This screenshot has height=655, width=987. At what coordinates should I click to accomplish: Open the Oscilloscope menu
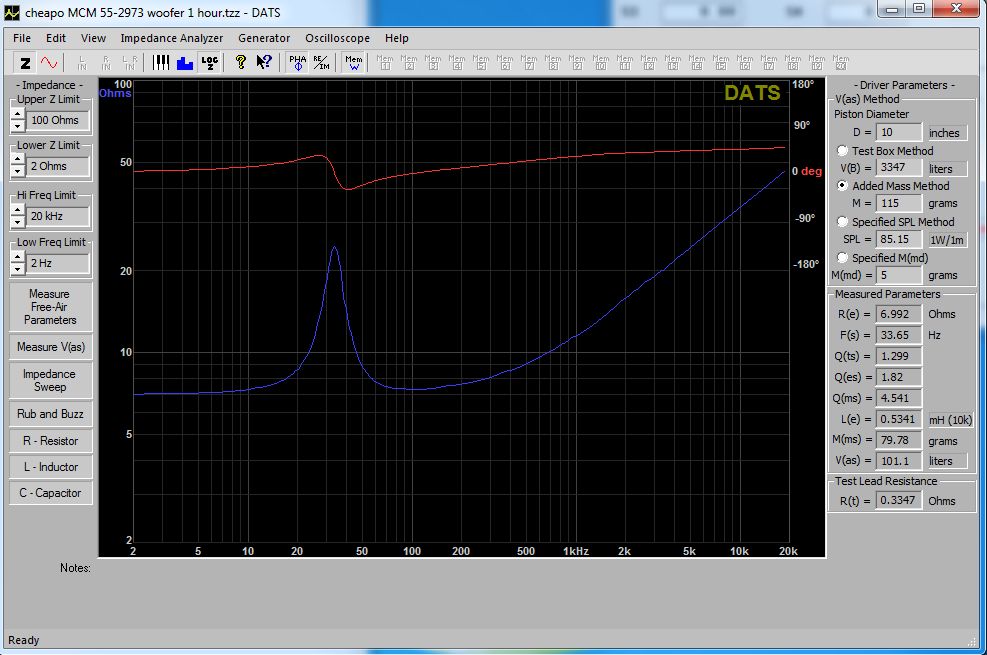pos(337,38)
